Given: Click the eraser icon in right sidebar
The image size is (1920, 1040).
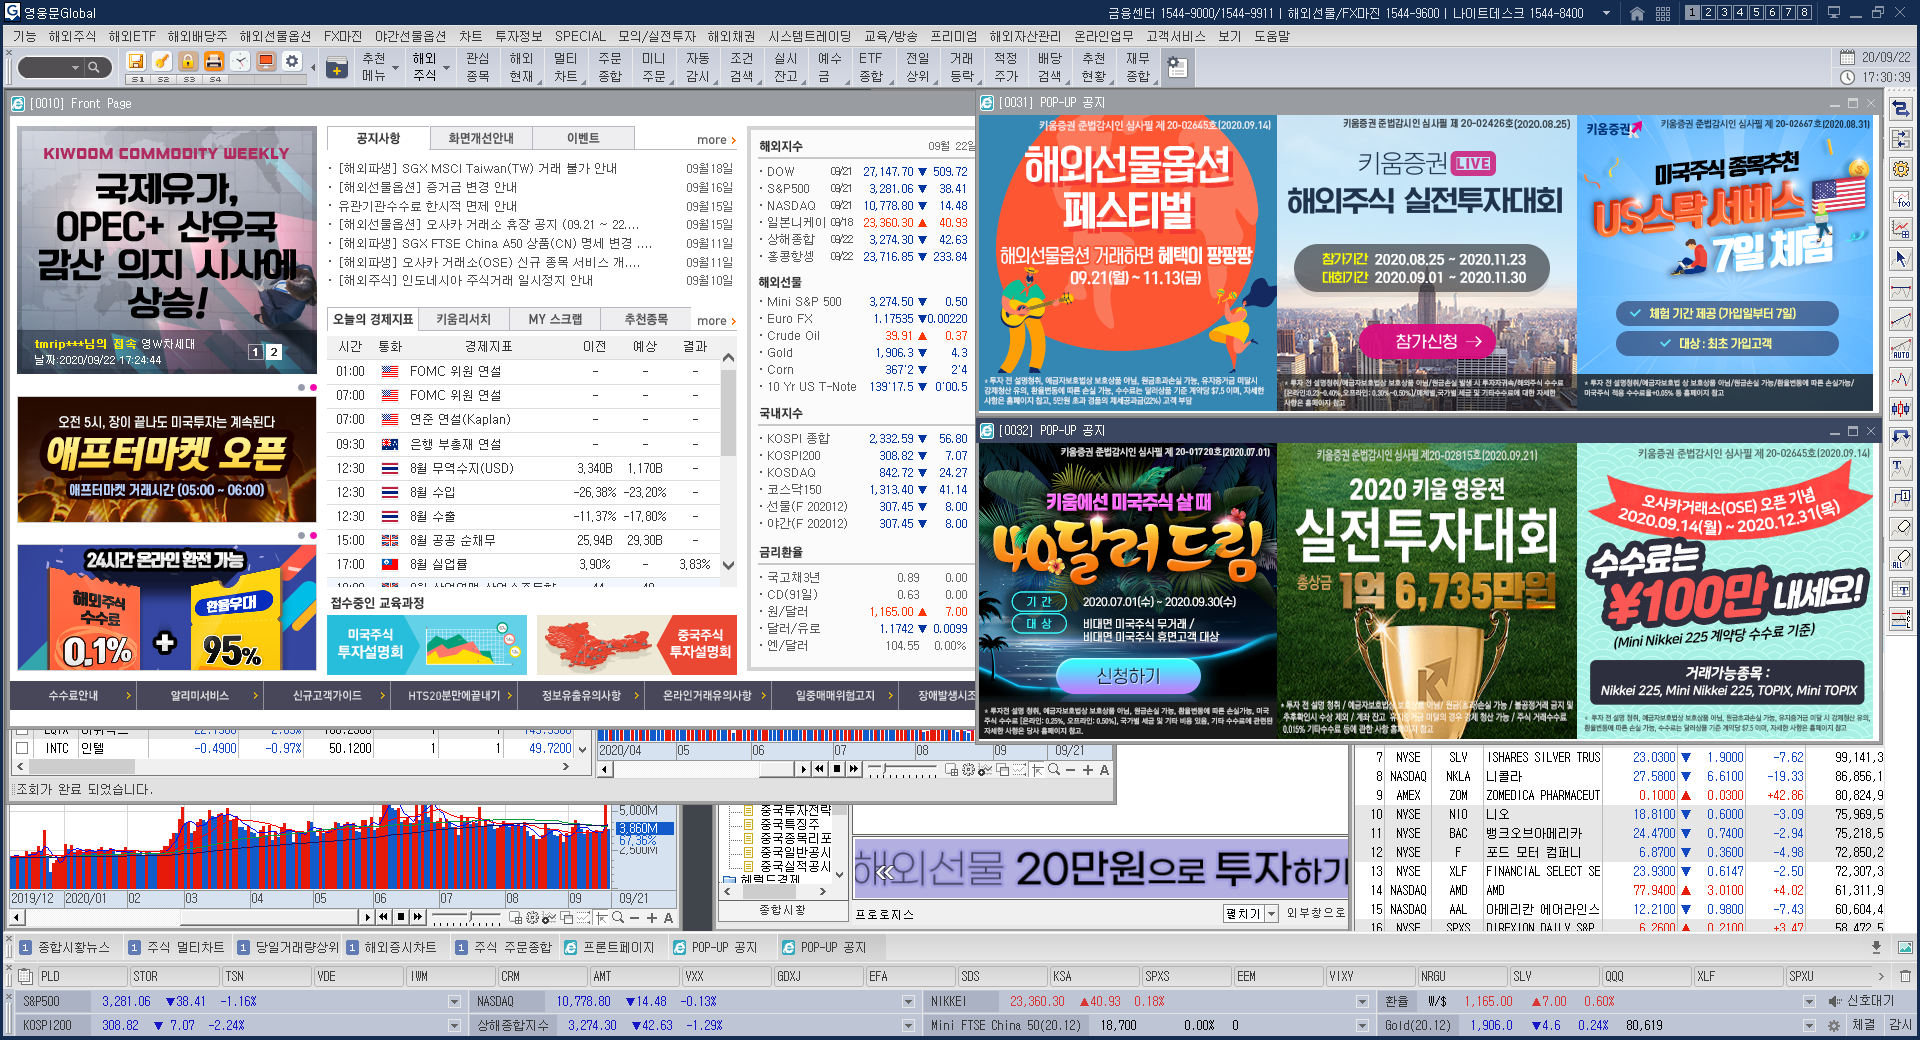Looking at the screenshot, I should (x=1901, y=528).
